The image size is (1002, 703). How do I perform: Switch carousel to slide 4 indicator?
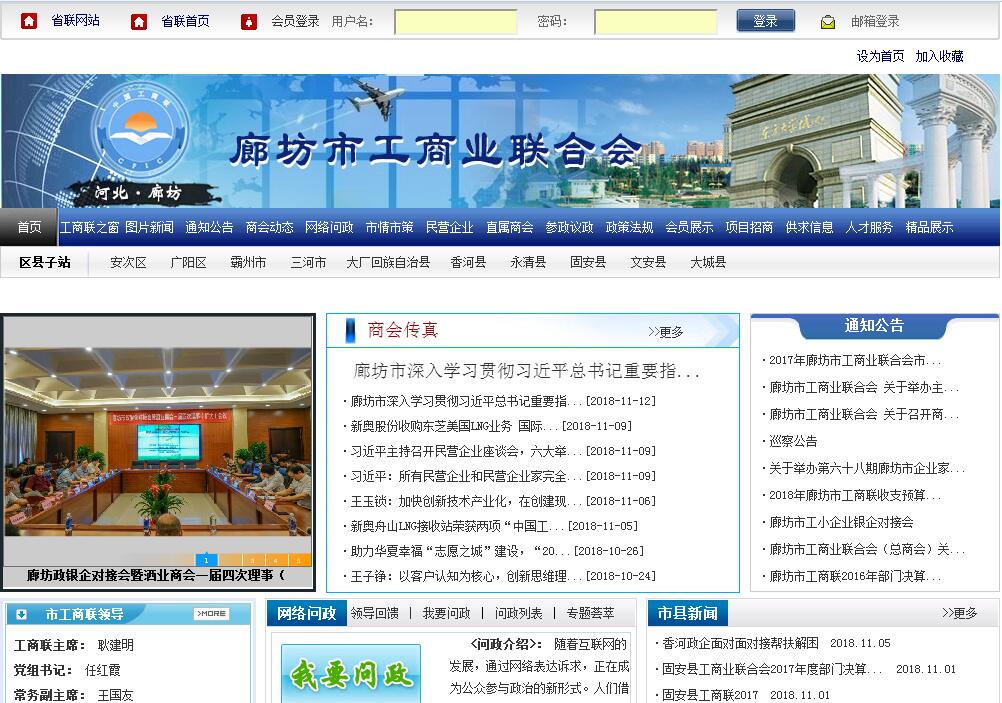point(276,560)
